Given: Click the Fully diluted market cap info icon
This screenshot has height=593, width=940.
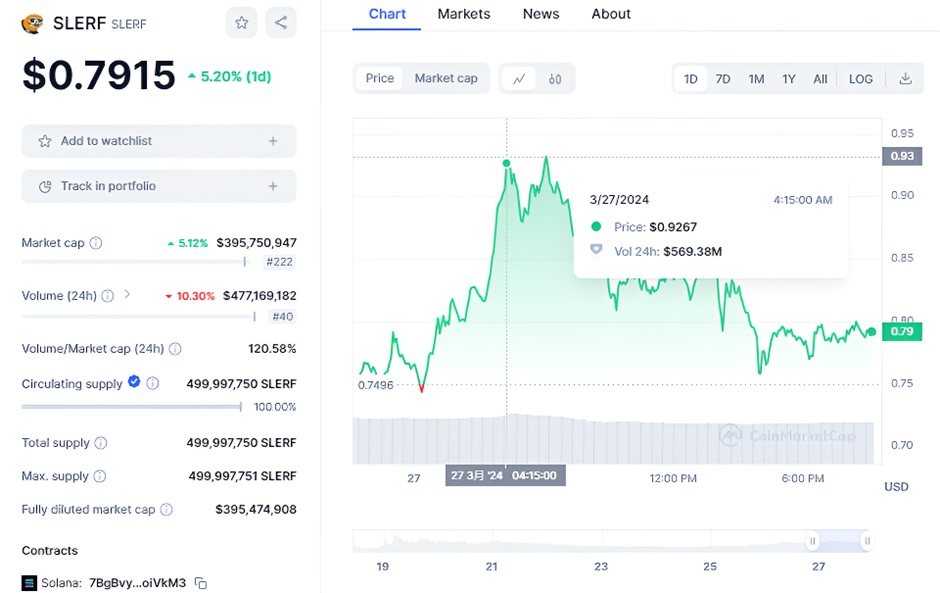Looking at the screenshot, I should click(x=167, y=510).
